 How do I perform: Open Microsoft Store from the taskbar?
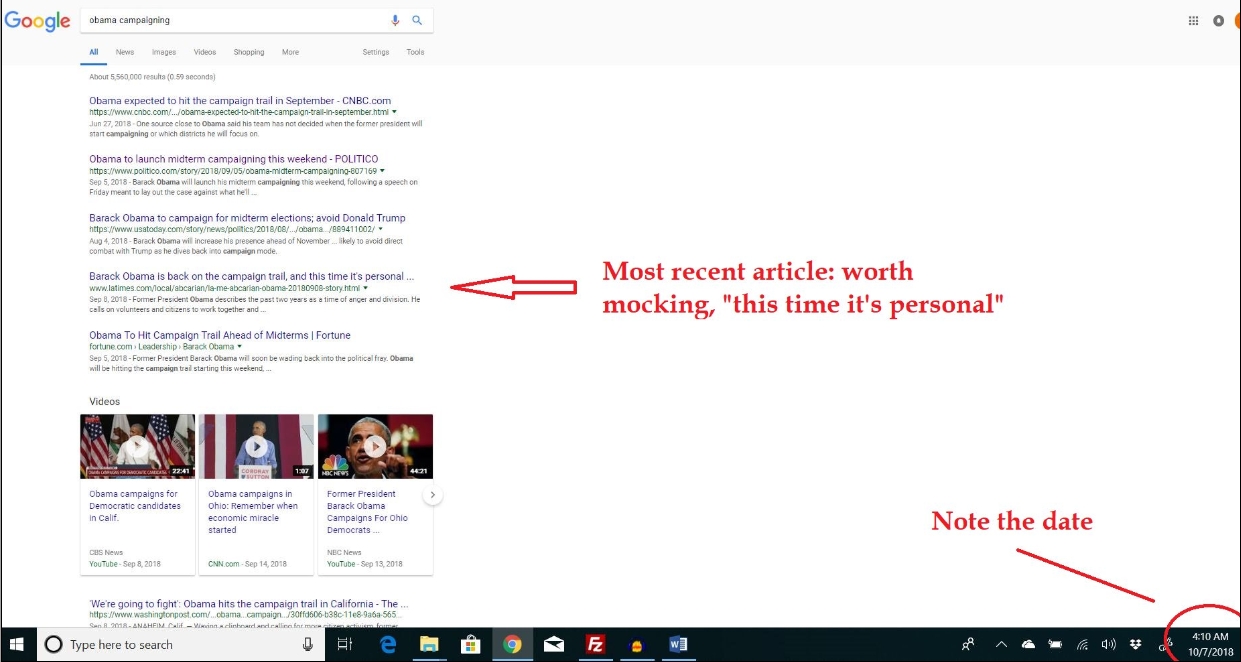click(469, 645)
